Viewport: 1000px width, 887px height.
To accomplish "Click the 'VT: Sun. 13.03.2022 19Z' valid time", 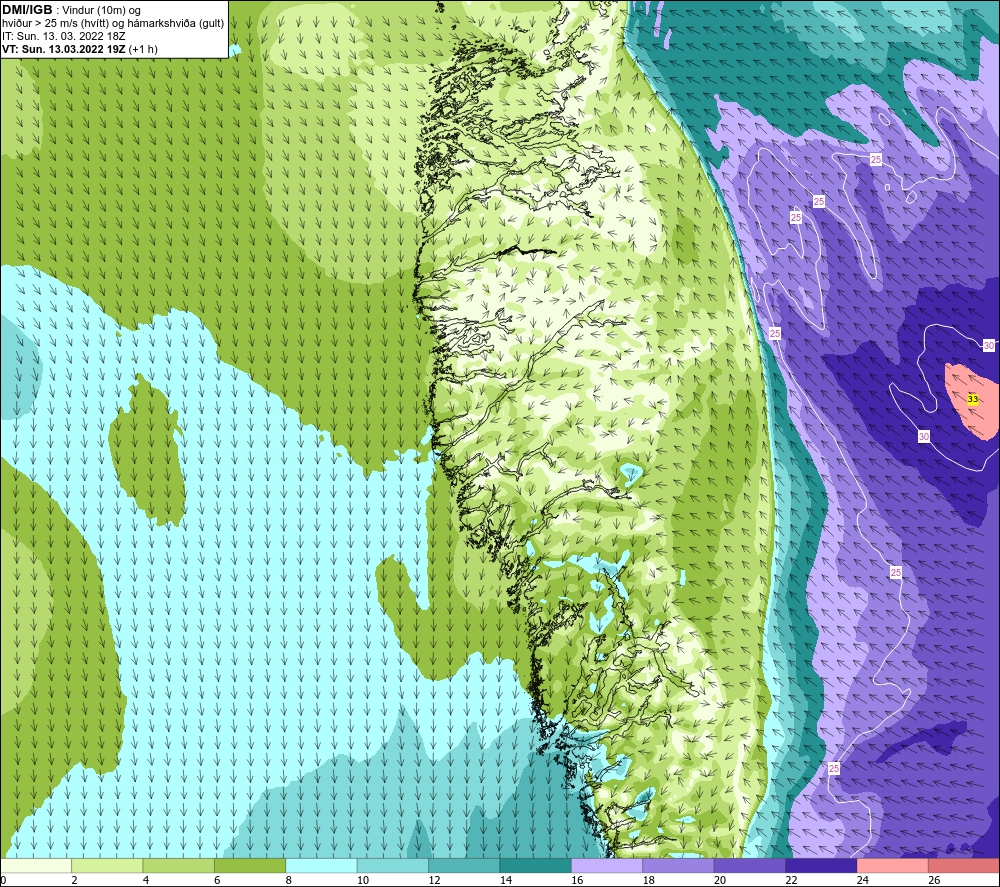I will click(x=64, y=49).
